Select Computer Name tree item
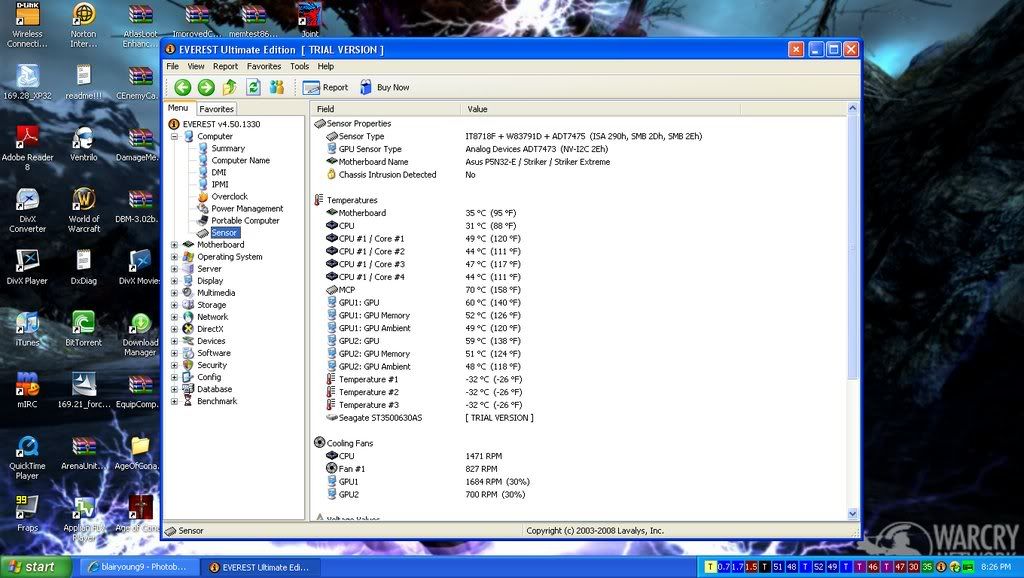This screenshot has width=1024, height=578. [240, 161]
